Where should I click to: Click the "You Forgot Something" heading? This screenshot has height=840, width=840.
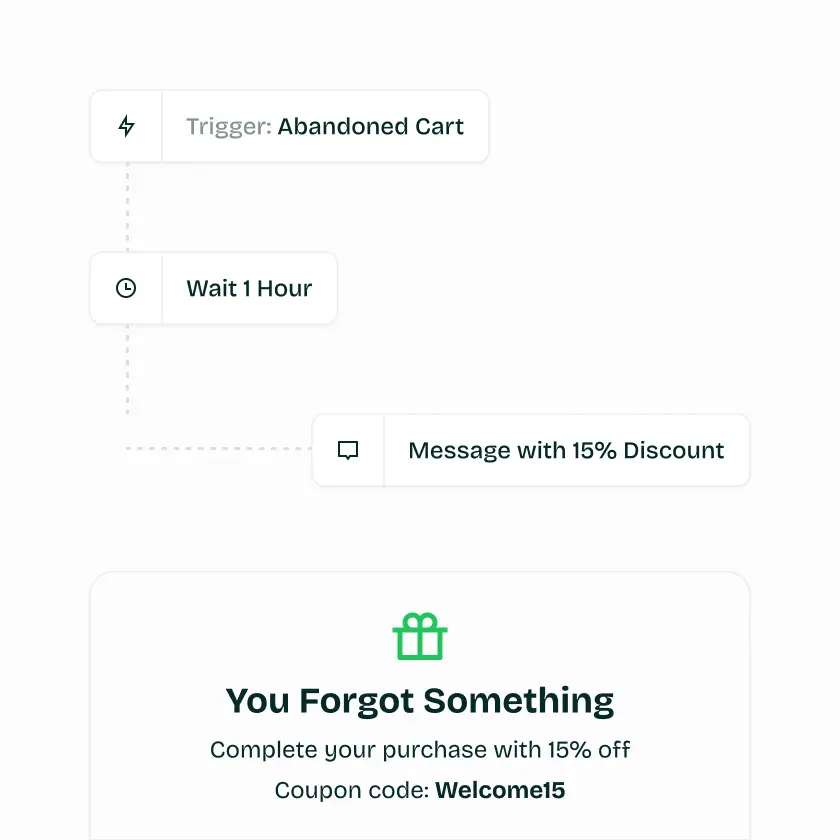point(420,701)
